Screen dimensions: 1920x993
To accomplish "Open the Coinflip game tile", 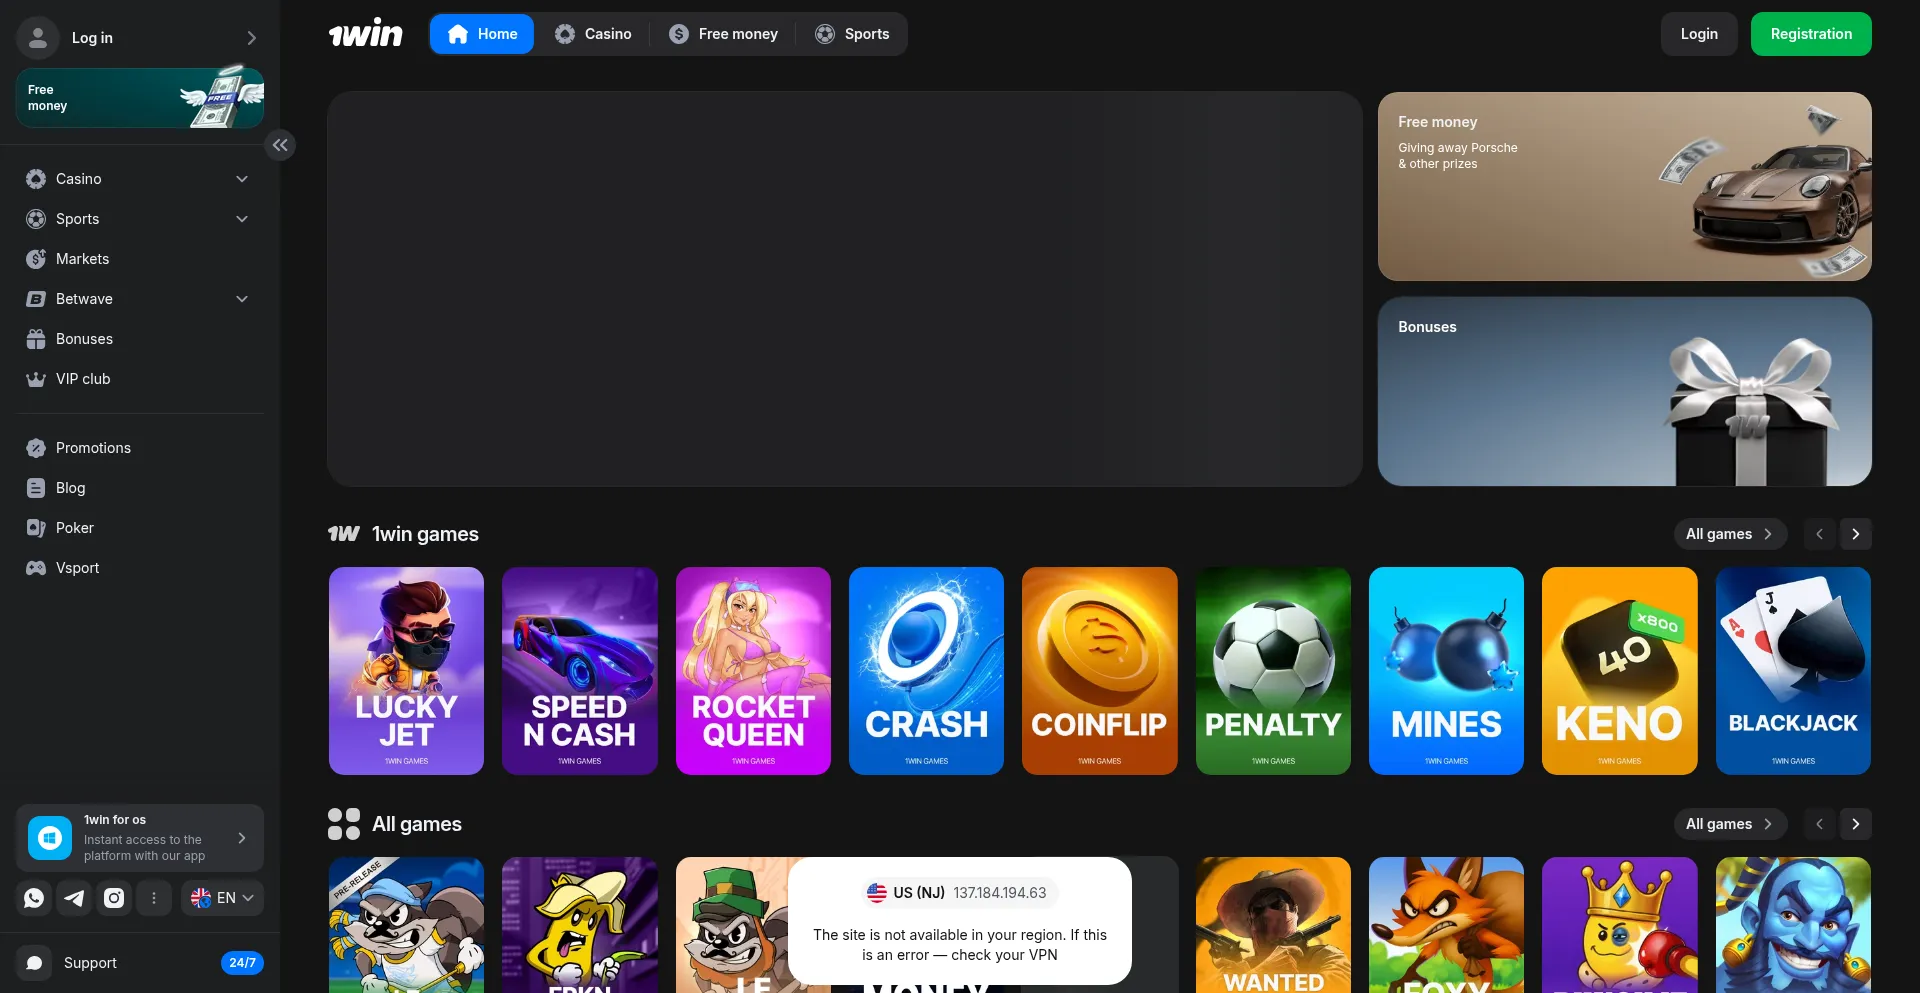I will click(x=1100, y=671).
